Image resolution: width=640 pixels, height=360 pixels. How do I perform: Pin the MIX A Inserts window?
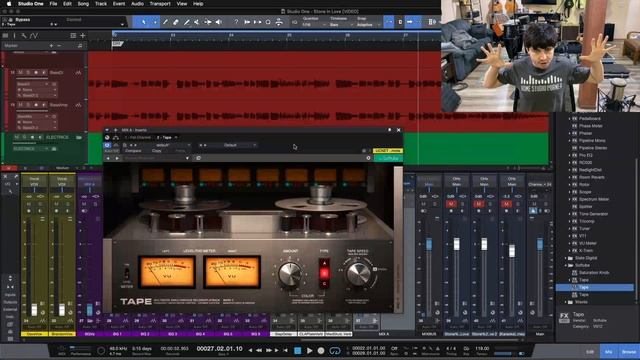(x=389, y=130)
